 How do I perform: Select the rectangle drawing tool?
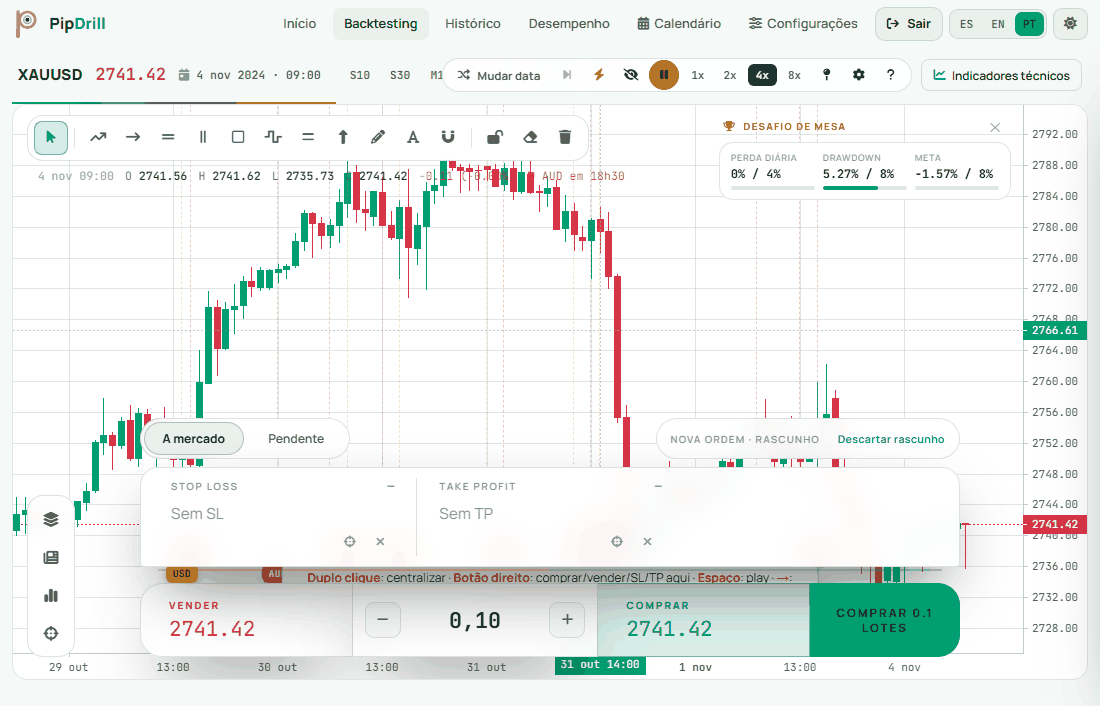tap(238, 138)
